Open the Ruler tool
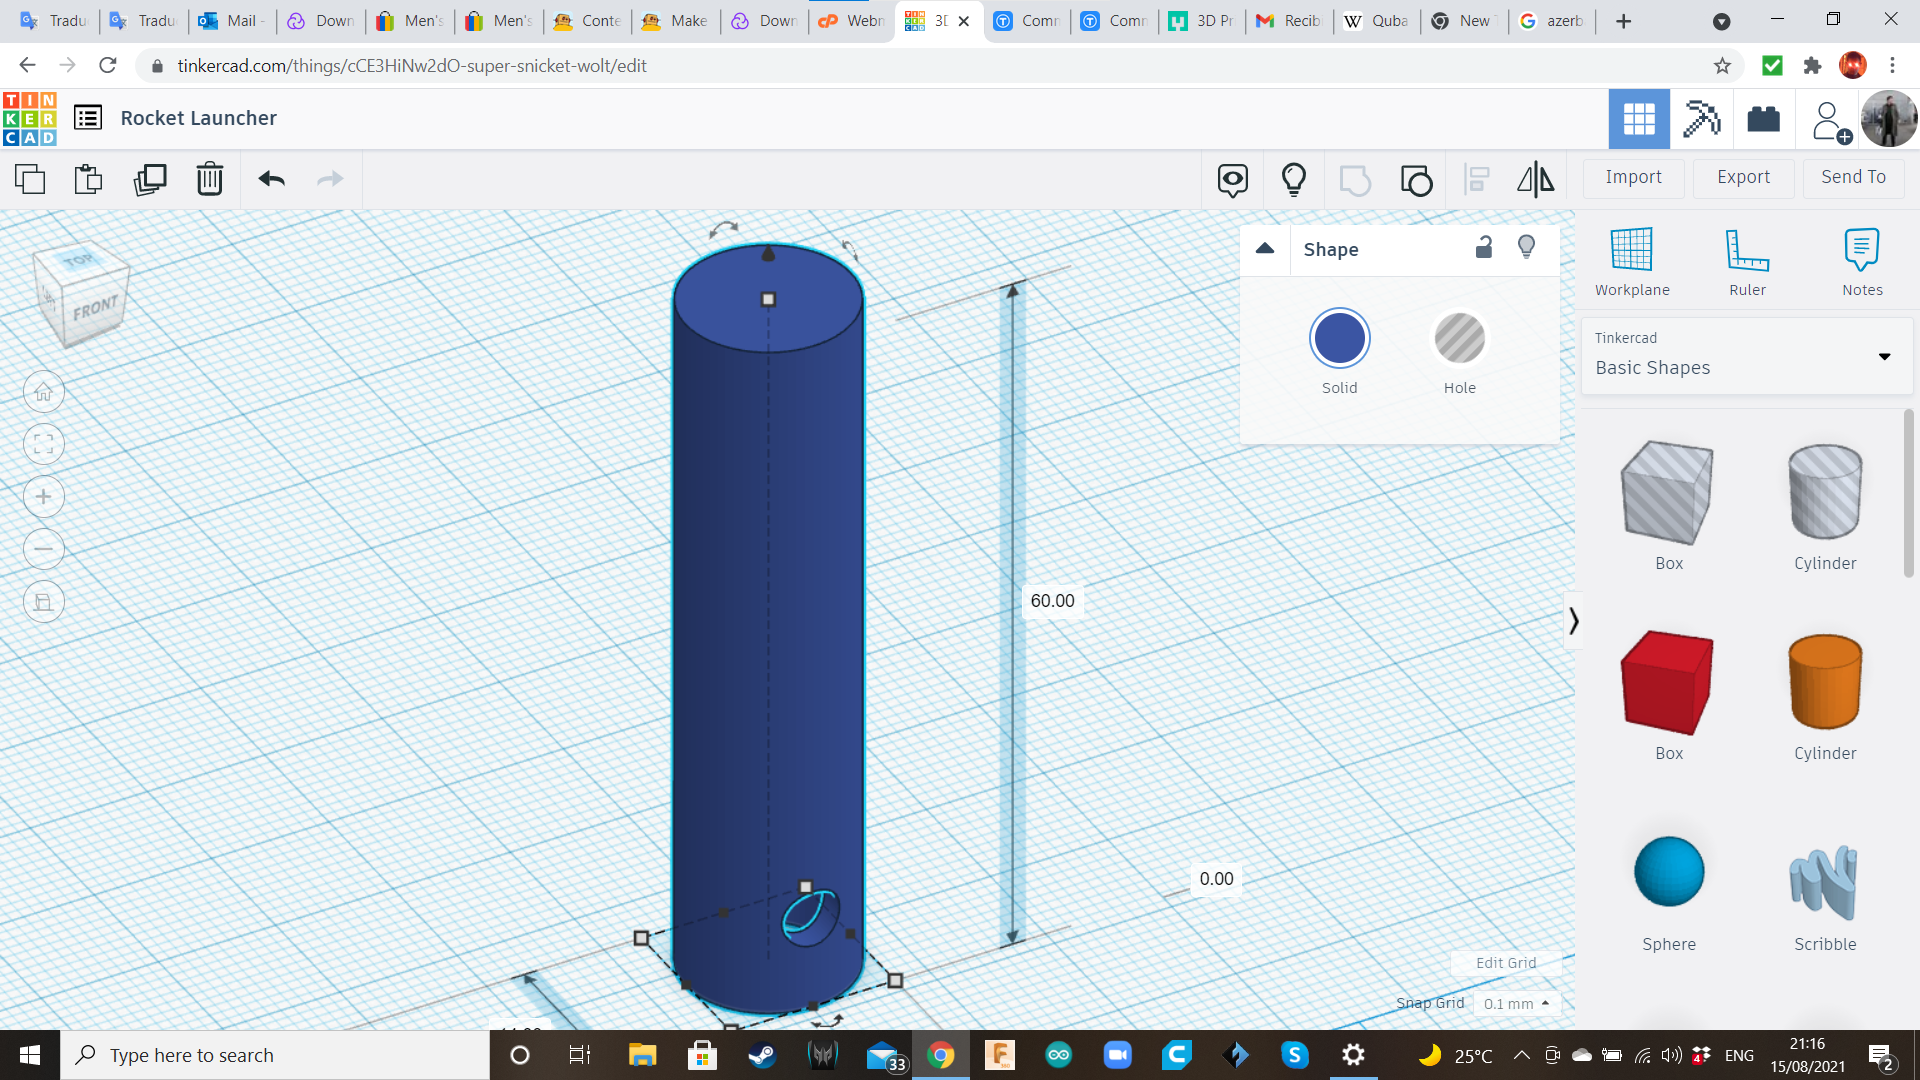Viewport: 1920px width, 1080px height. [x=1747, y=260]
